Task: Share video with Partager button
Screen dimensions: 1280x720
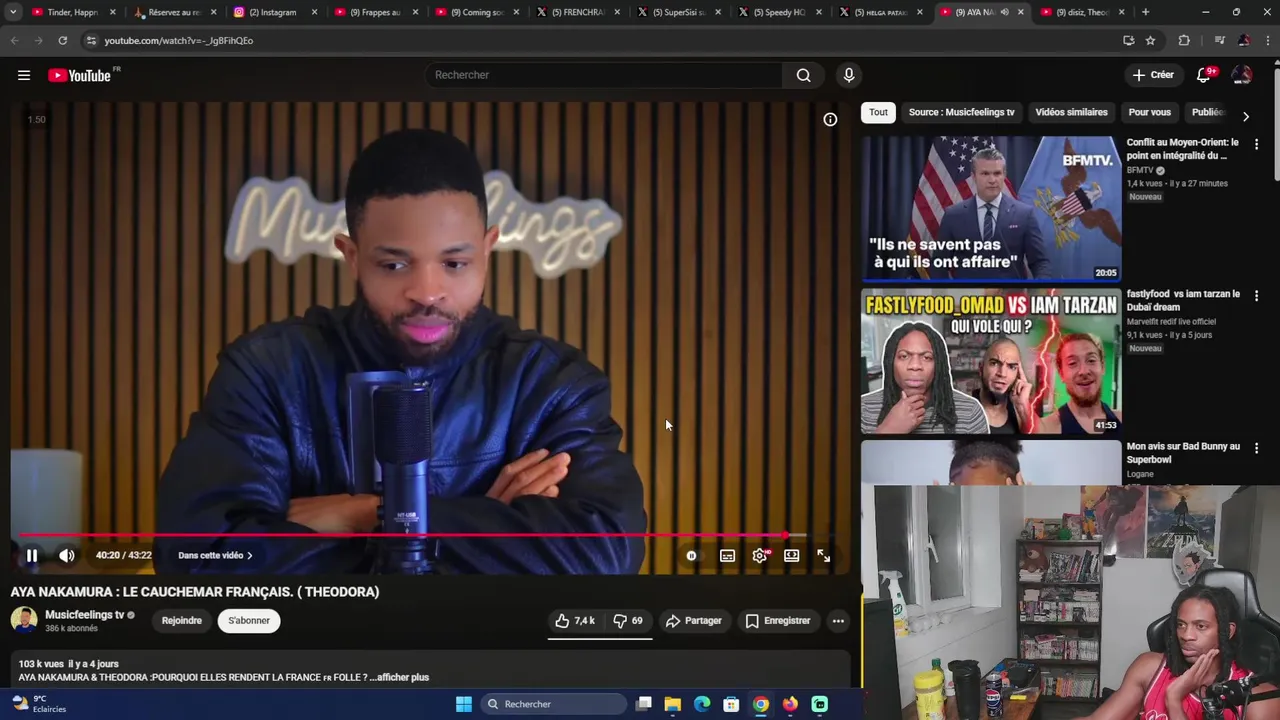Action: 694,621
